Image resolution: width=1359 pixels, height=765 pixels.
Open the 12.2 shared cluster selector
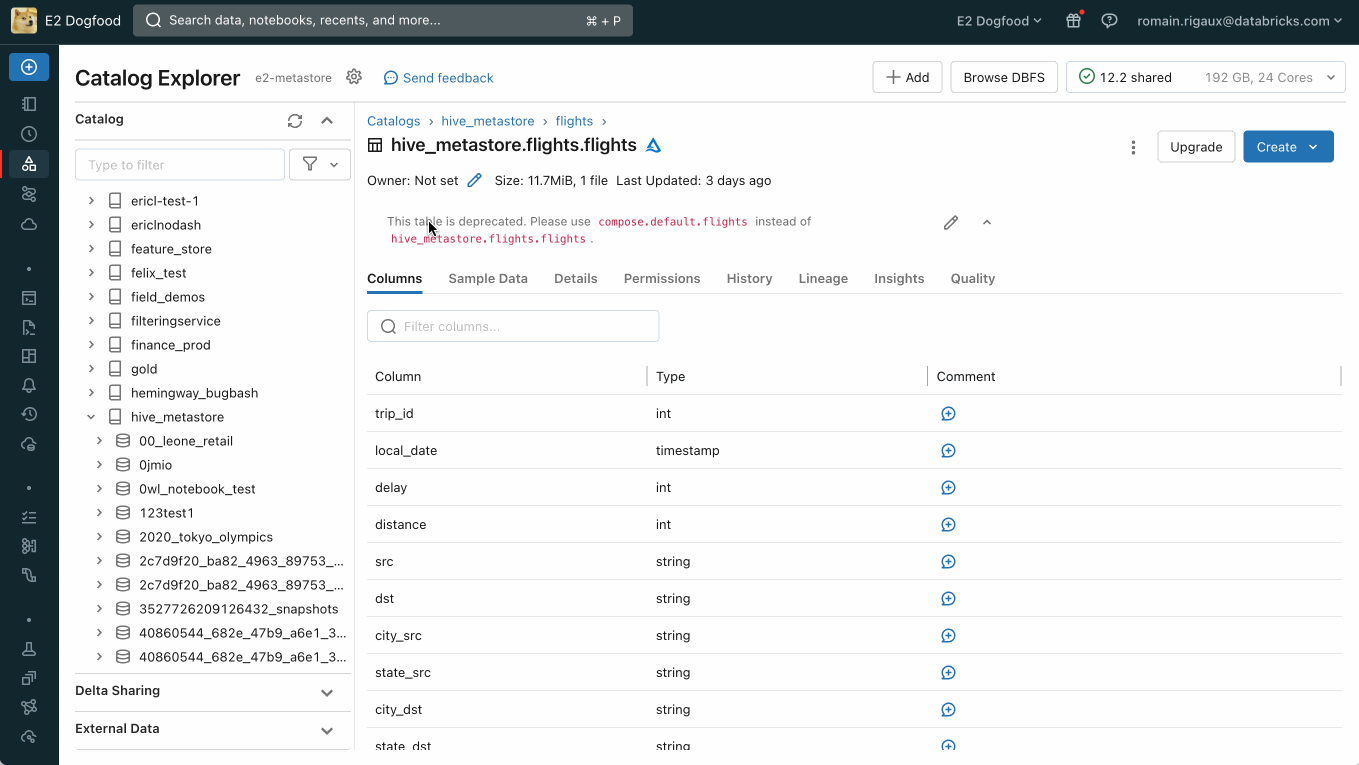click(1205, 78)
